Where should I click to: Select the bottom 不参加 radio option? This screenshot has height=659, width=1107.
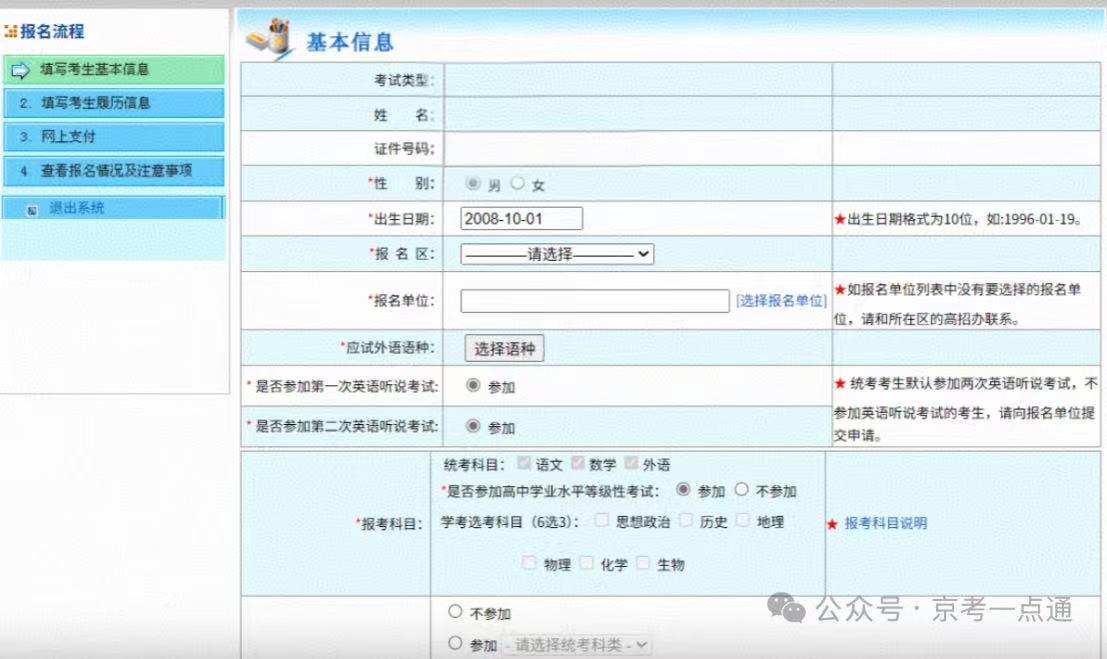(x=456, y=612)
